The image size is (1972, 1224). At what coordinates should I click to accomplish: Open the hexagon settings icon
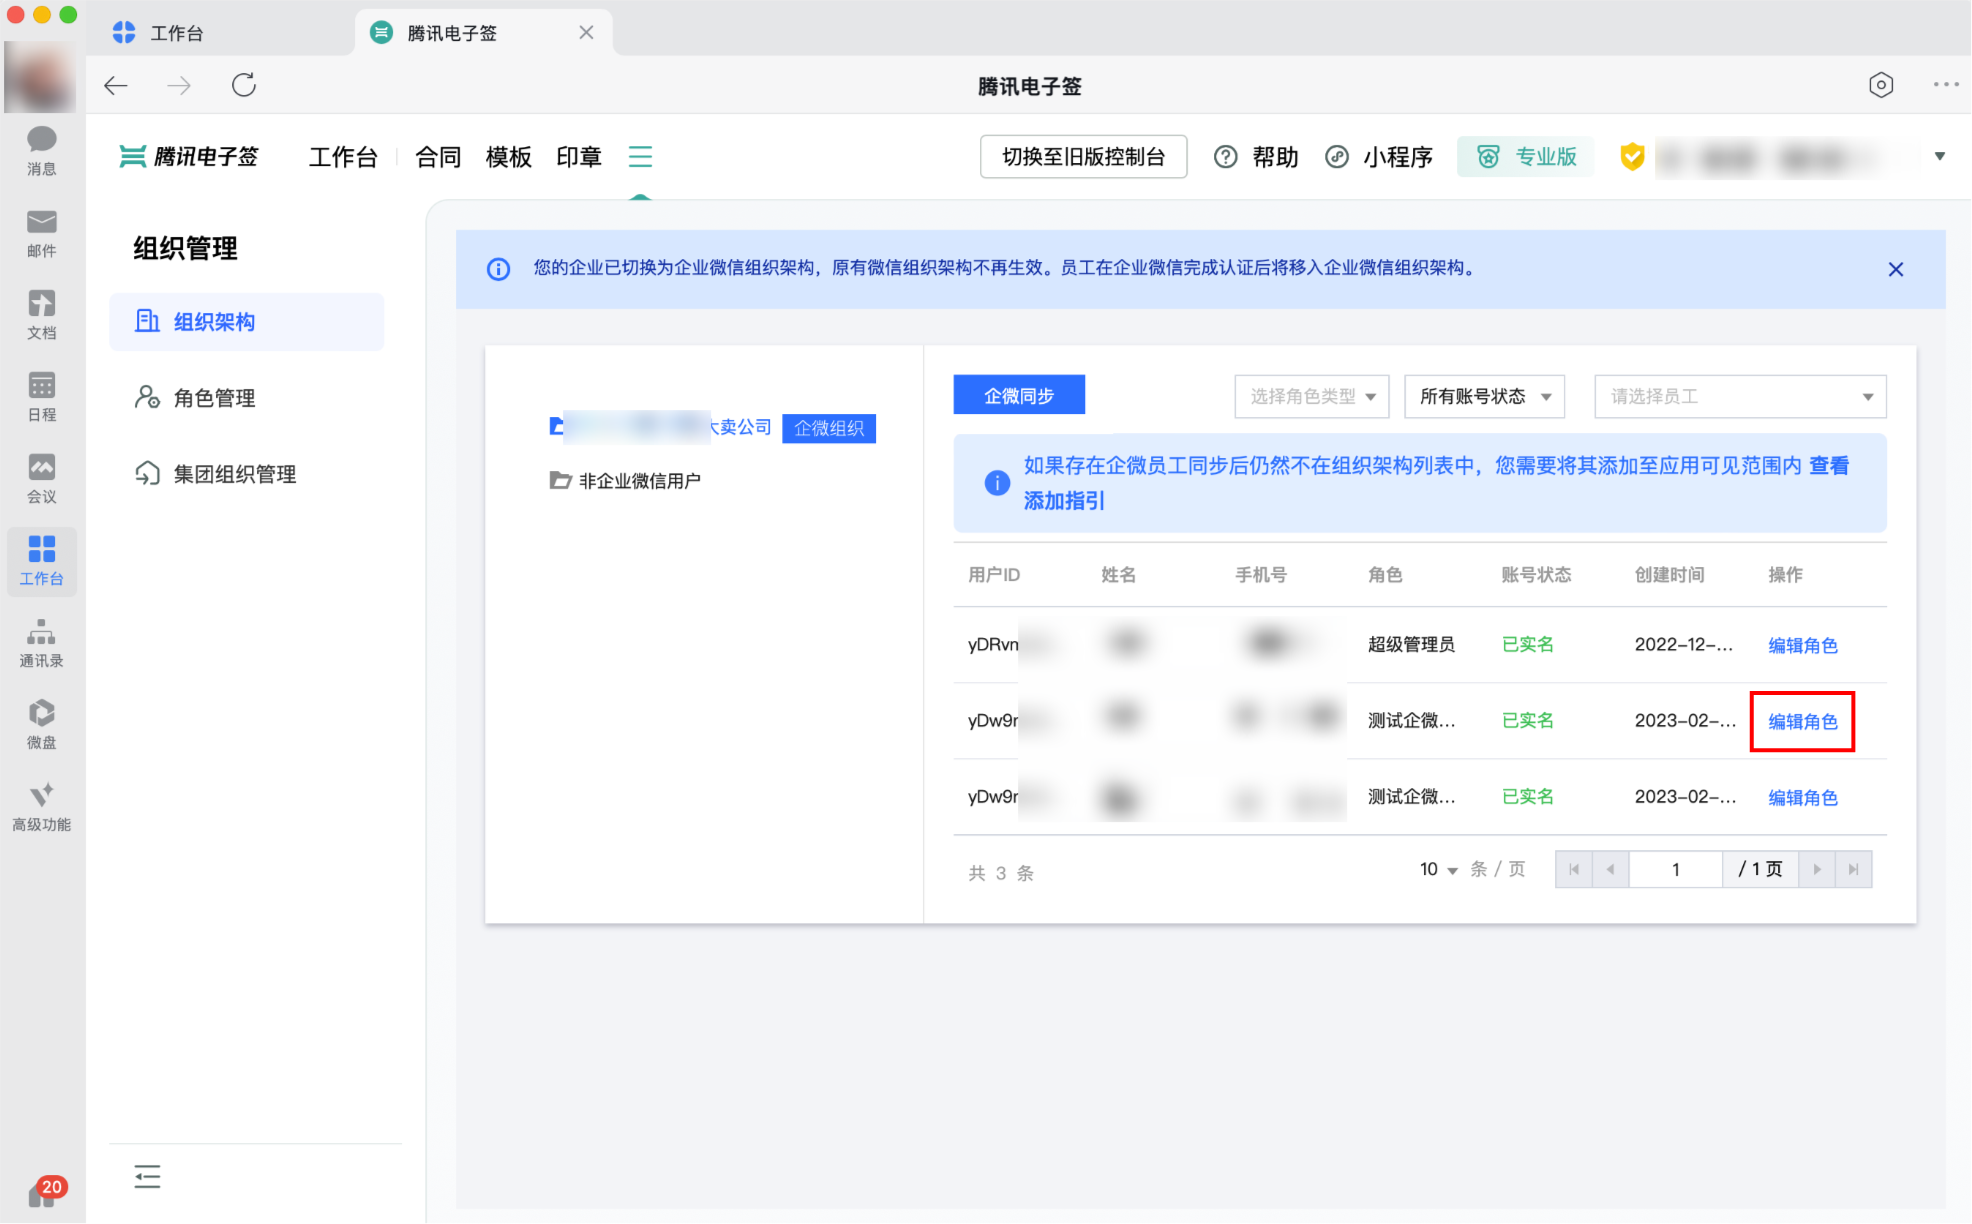tap(1881, 85)
